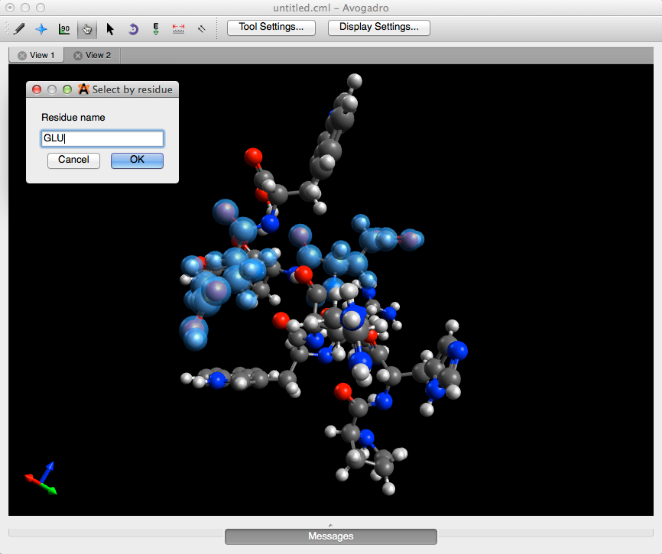Confirm residue selection with OK

[x=137, y=160]
